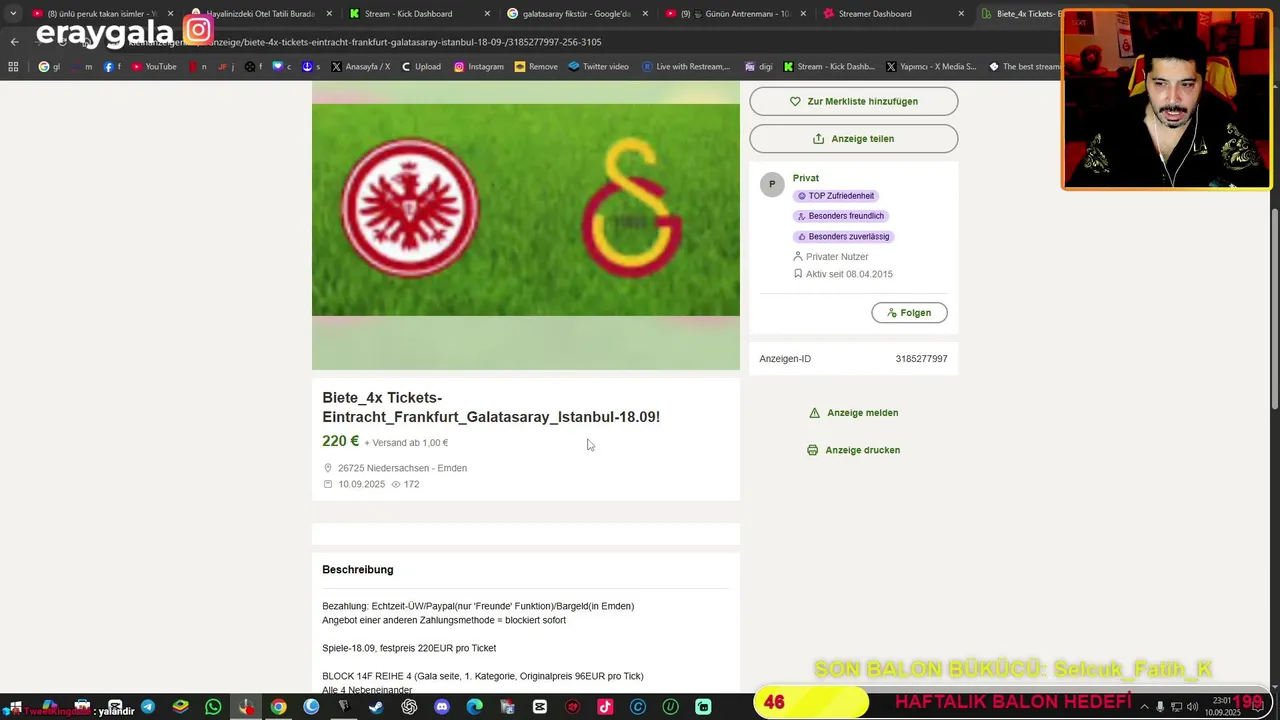Open the Anasayfa / X bookmark
Screen dimensions: 1280x720
[360, 67]
